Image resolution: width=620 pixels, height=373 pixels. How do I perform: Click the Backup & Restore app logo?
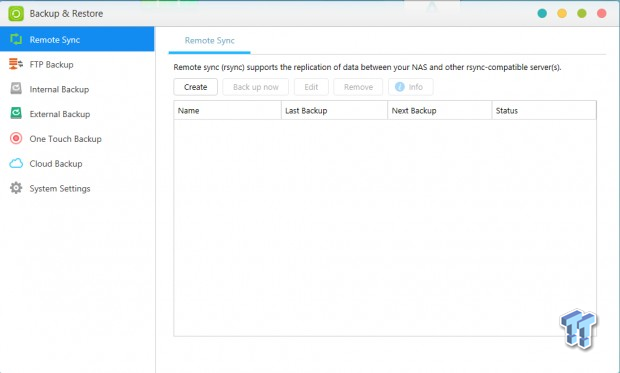[x=16, y=13]
